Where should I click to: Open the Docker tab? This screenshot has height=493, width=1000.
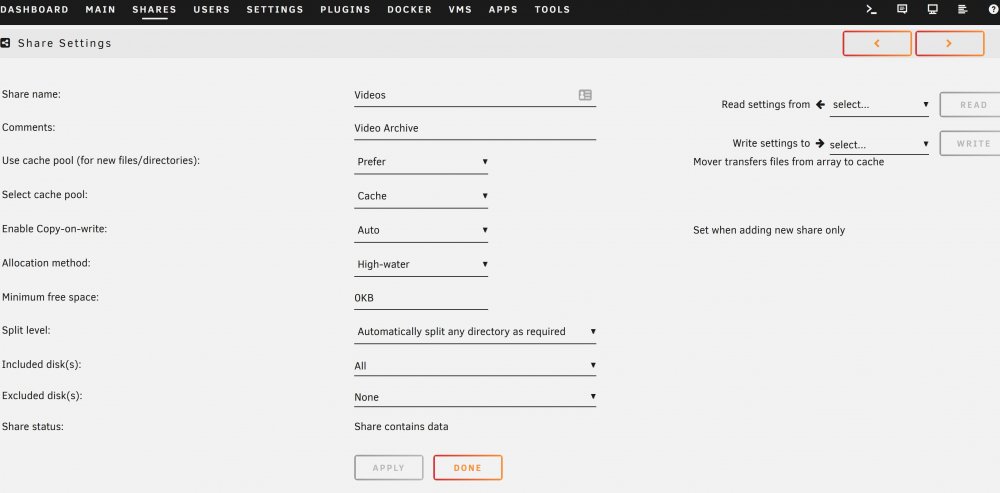pos(409,10)
